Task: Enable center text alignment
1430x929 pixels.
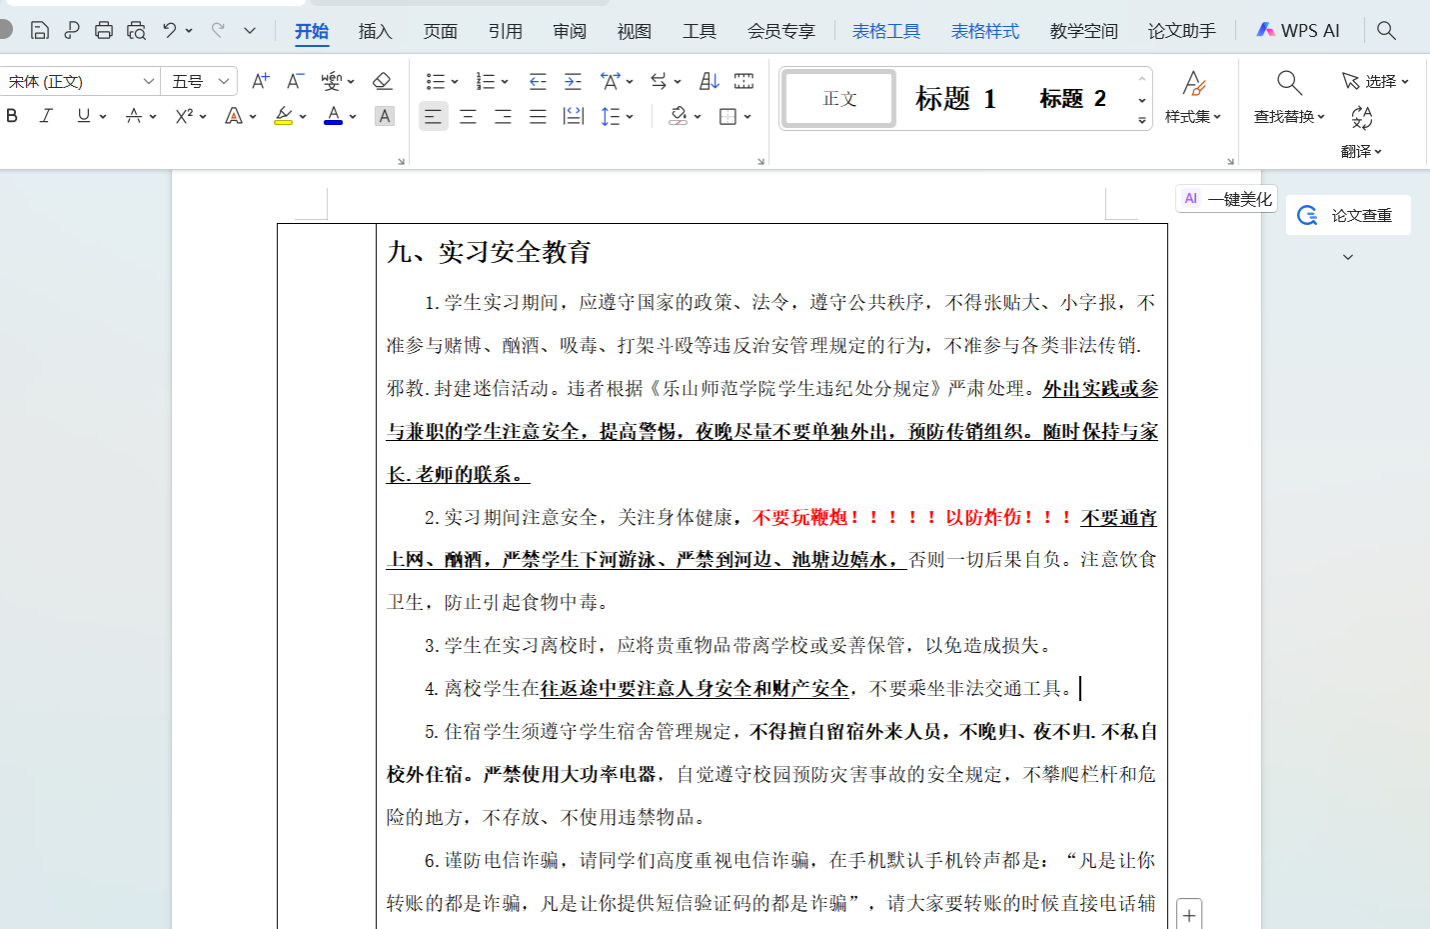Action: point(468,117)
